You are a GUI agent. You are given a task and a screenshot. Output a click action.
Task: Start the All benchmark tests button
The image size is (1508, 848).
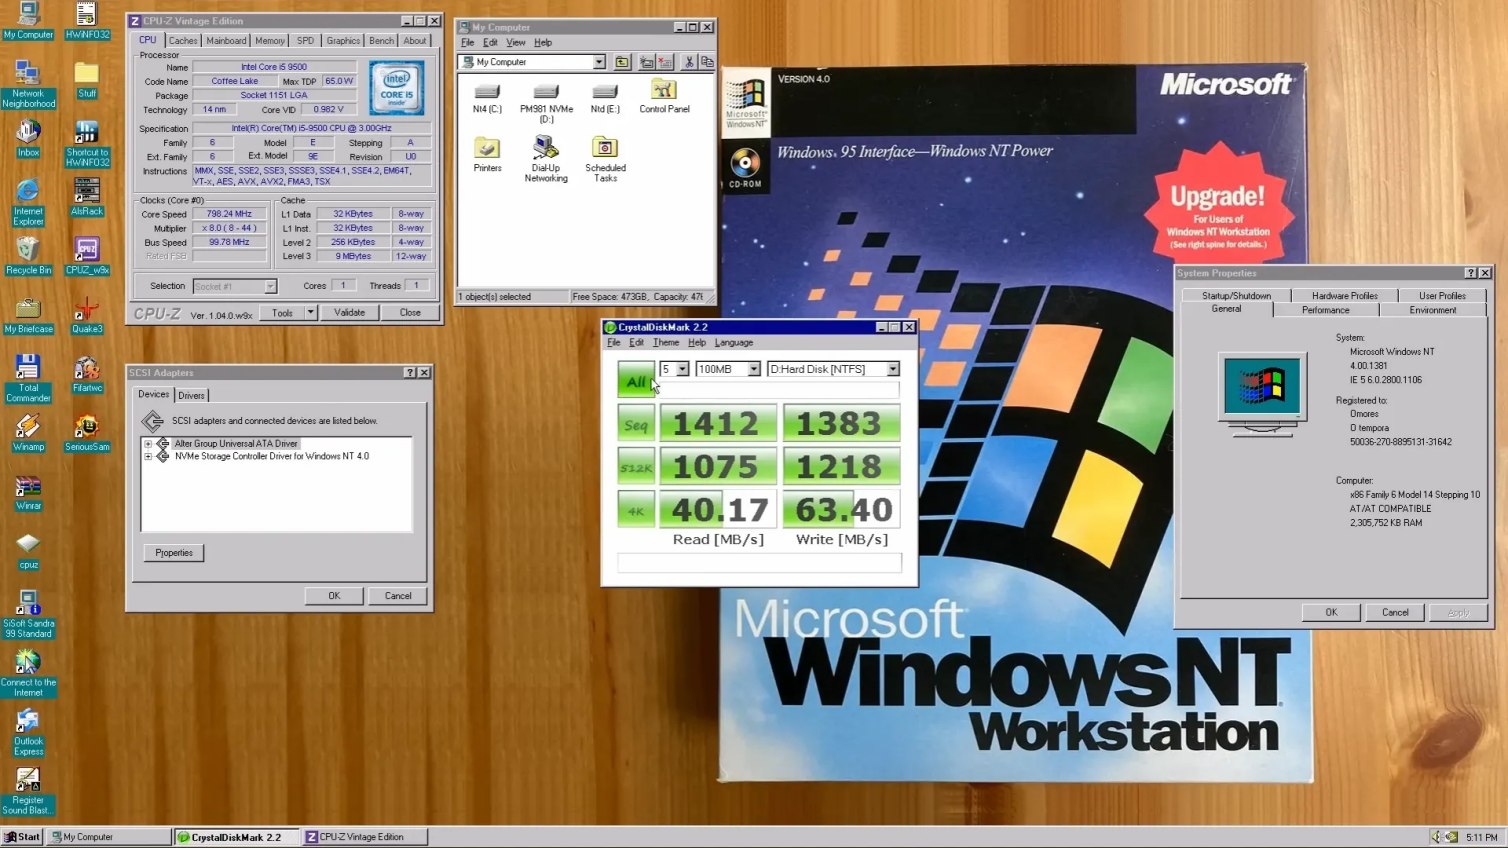pos(636,381)
